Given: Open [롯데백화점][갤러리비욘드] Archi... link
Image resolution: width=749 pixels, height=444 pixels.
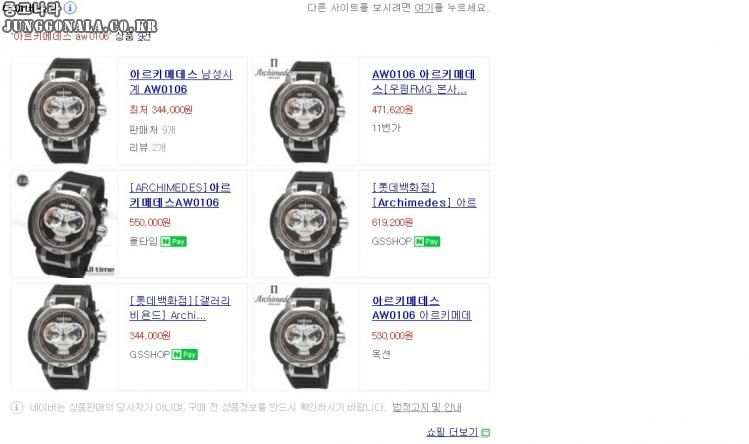Looking at the screenshot, I should 180,308.
